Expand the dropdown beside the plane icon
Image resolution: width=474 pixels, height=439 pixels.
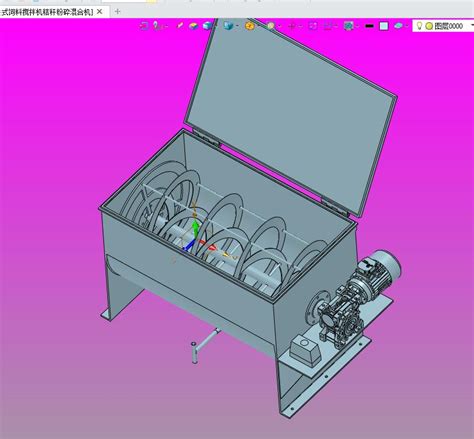click(x=407, y=26)
